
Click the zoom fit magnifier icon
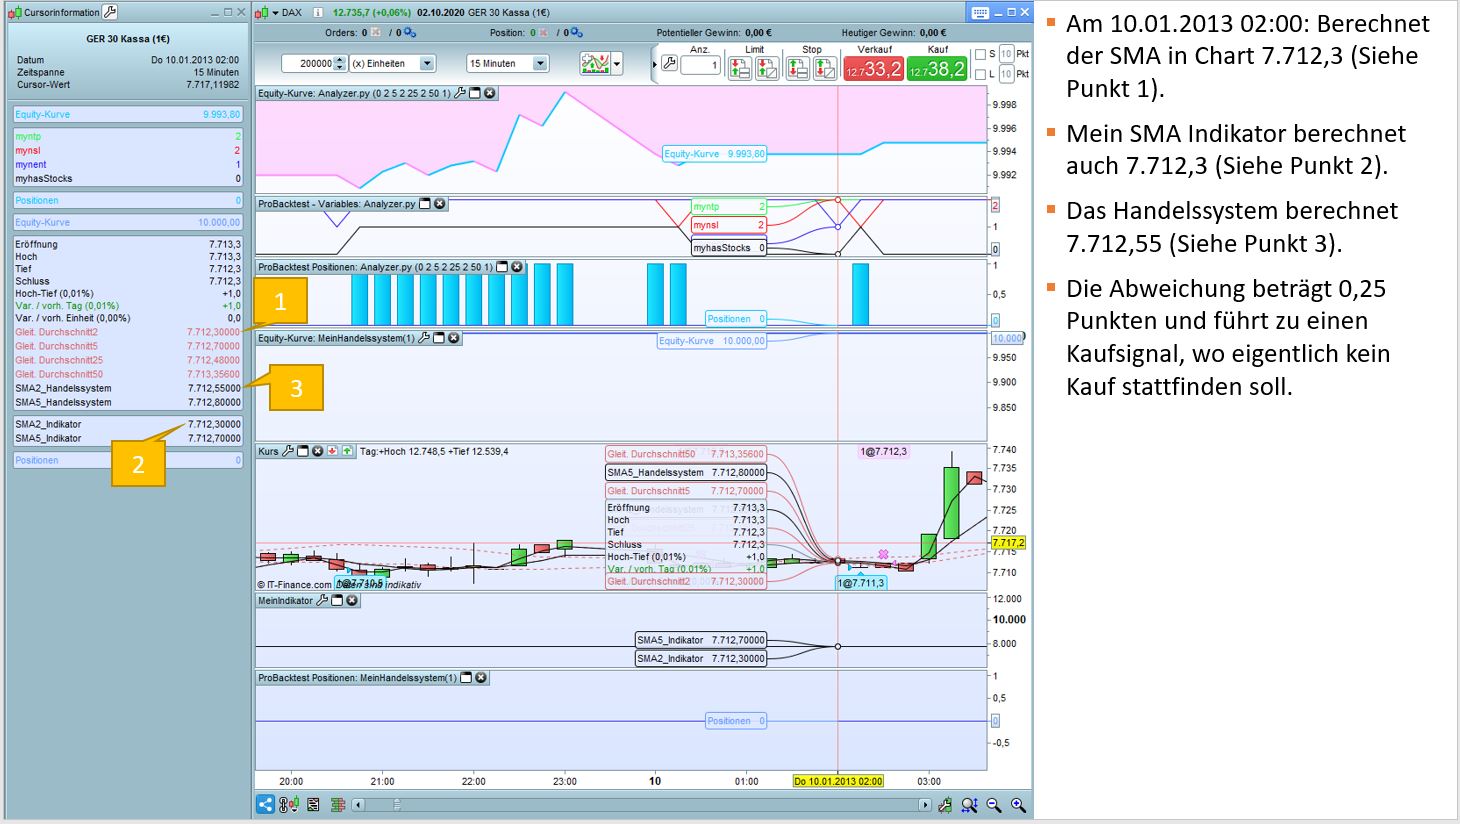(969, 804)
